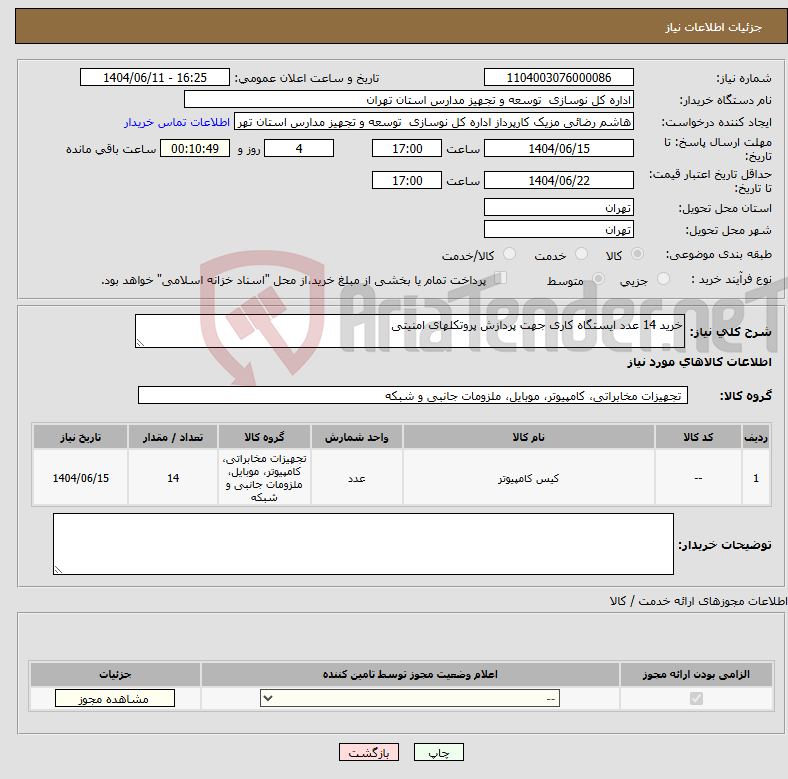788x779 pixels.
Task: Select the خدمت radio button
Action: pyautogui.click(x=581, y=254)
